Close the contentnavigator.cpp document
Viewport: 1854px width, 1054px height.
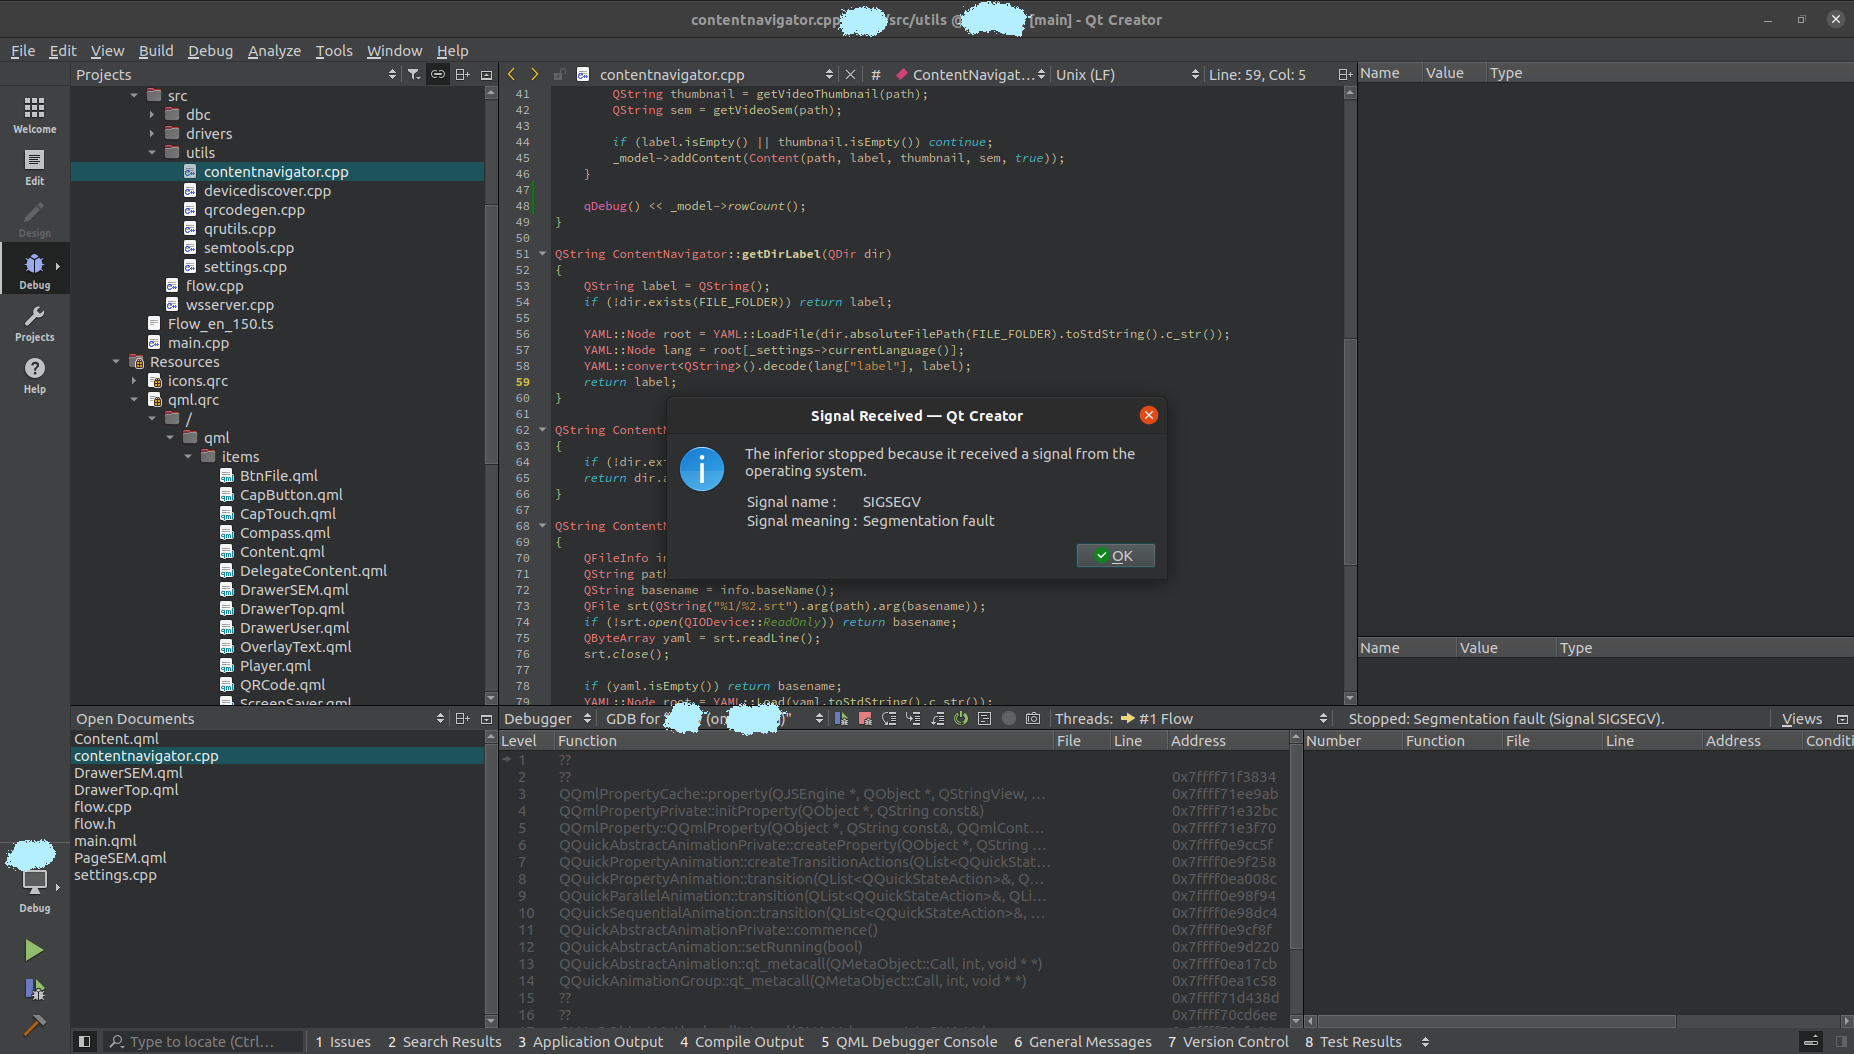tap(850, 74)
